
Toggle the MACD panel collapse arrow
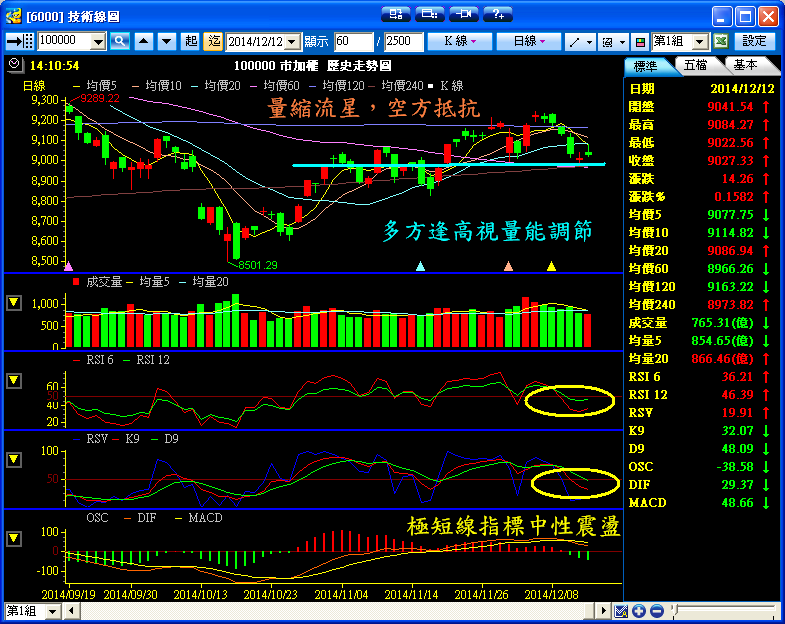point(13,538)
